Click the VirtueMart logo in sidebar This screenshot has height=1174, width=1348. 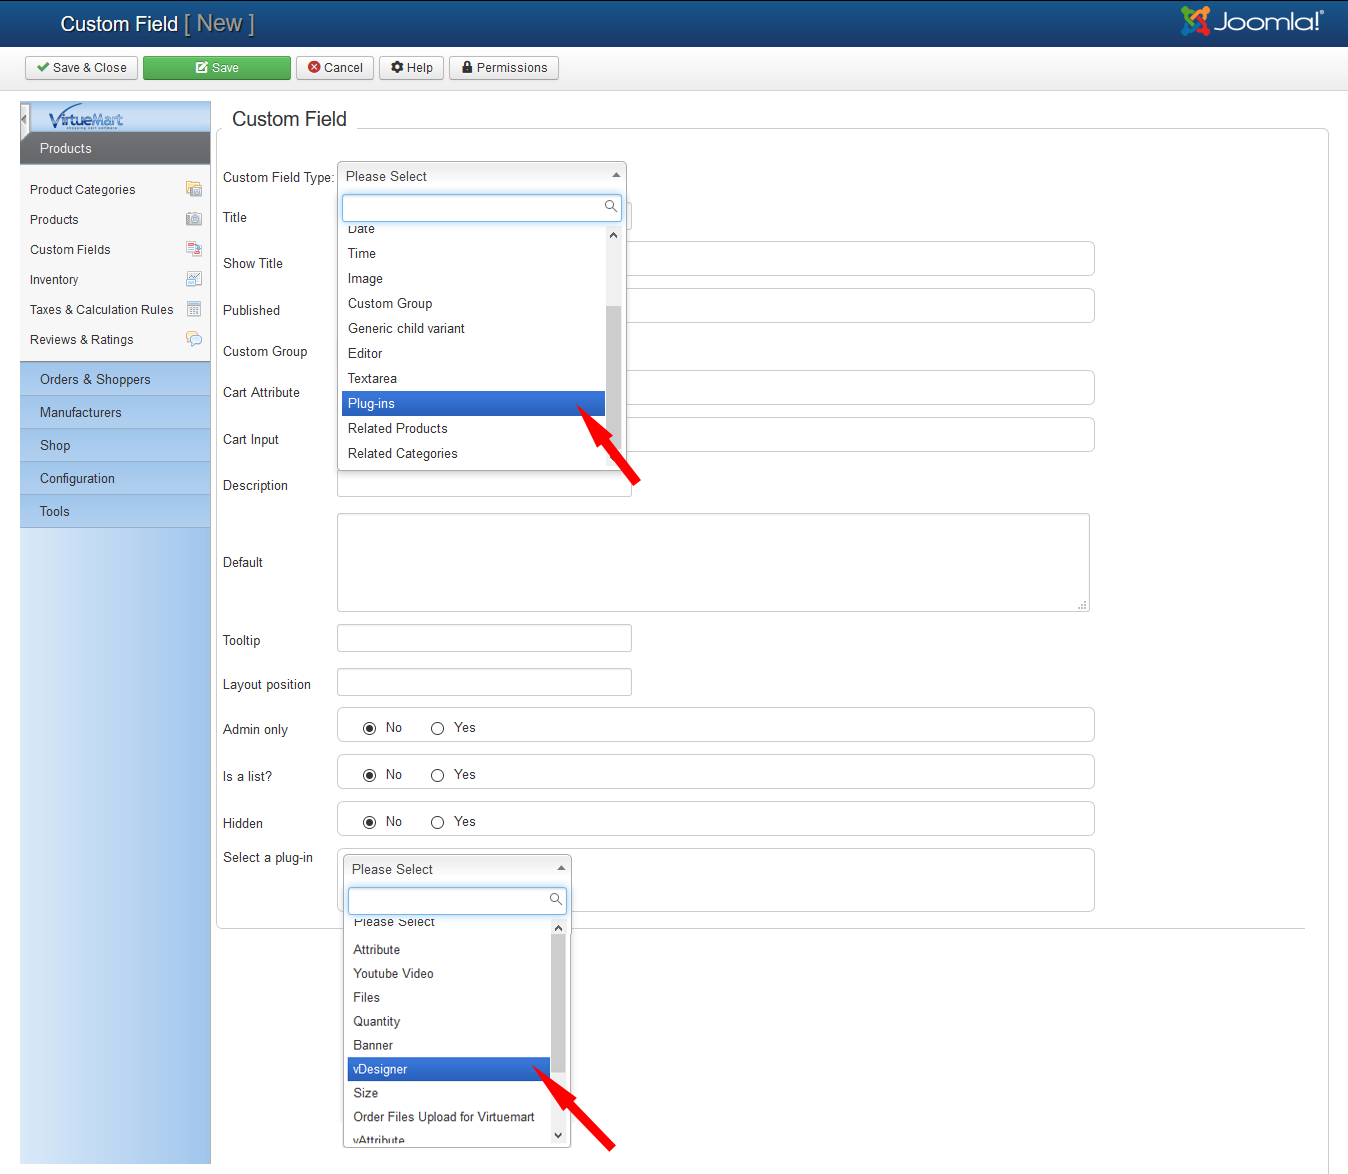[x=86, y=118]
